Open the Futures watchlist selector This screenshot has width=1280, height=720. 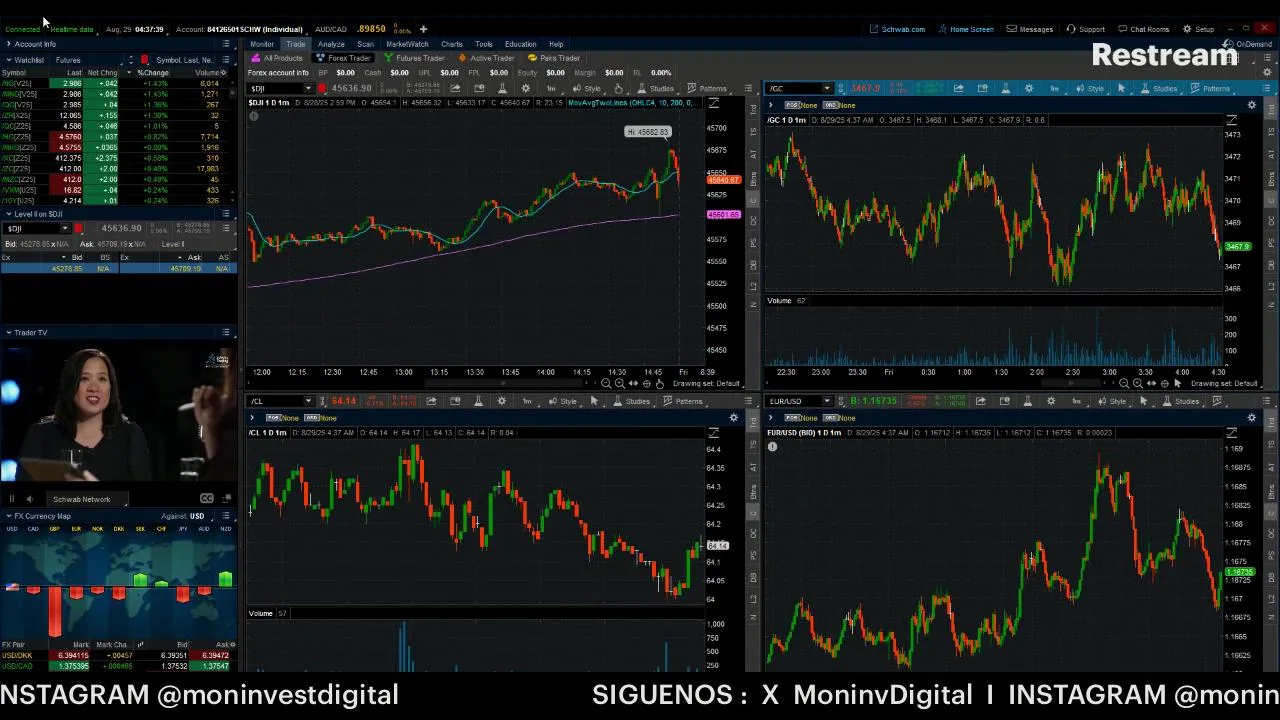tap(85, 60)
